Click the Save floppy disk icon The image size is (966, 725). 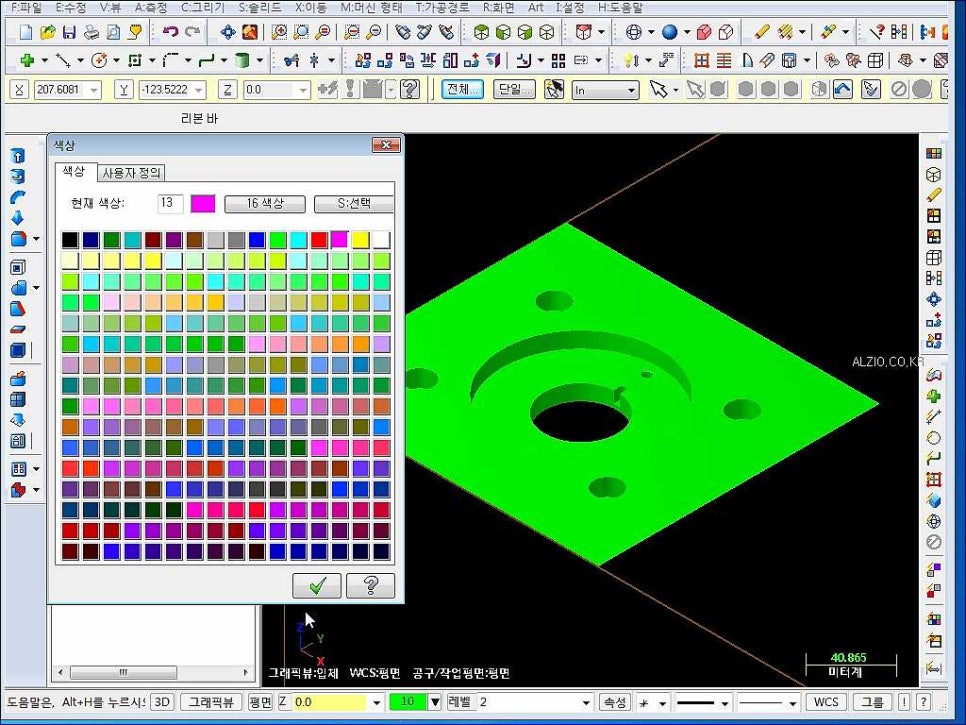(69, 32)
